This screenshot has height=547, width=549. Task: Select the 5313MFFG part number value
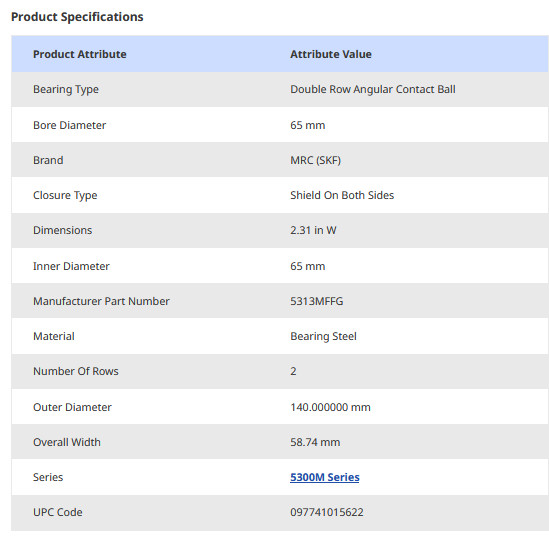(x=317, y=301)
